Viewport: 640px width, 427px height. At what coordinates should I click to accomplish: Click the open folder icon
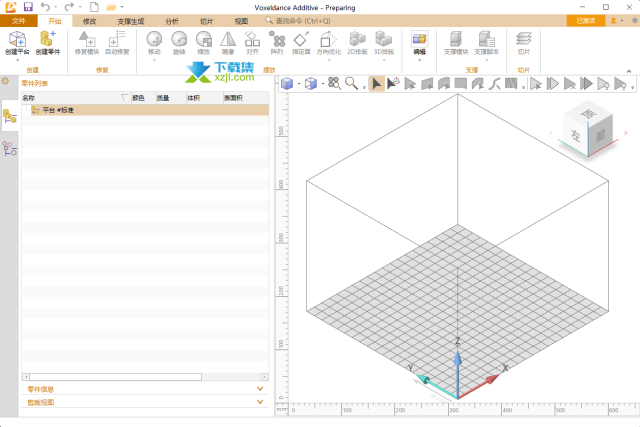point(111,7)
